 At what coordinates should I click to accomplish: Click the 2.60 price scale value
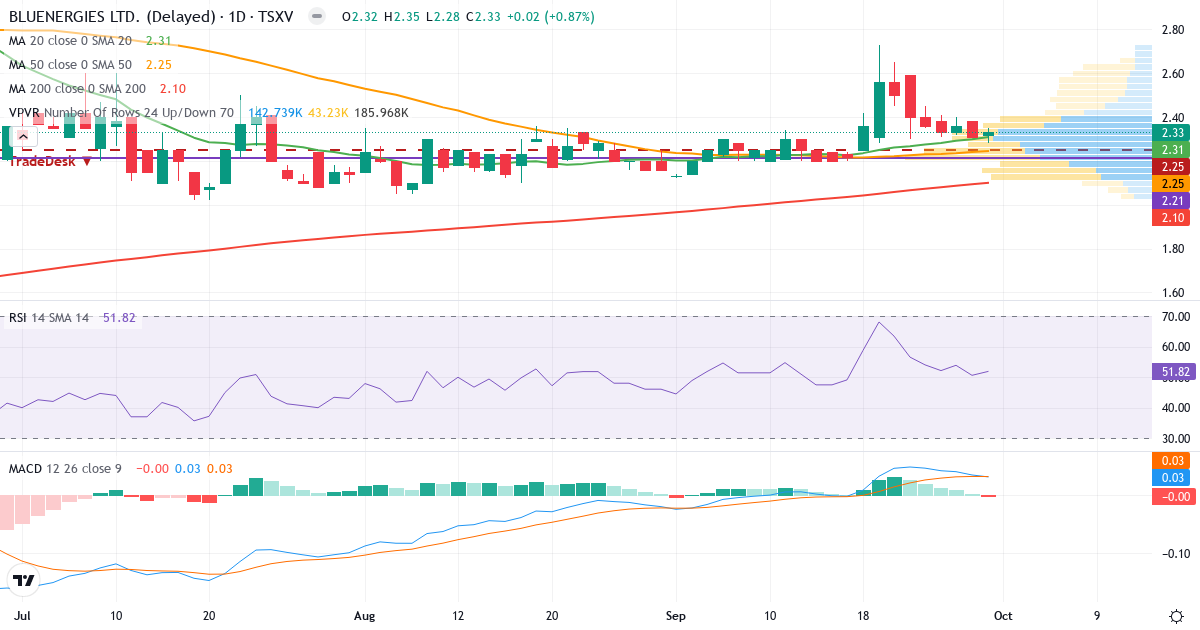(x=1173, y=74)
